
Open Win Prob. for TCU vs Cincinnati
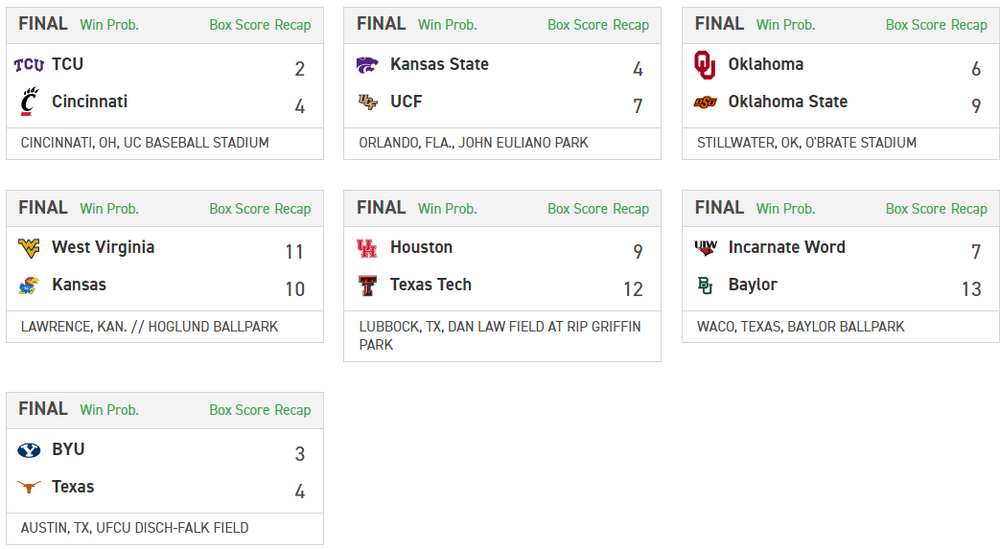110,25
